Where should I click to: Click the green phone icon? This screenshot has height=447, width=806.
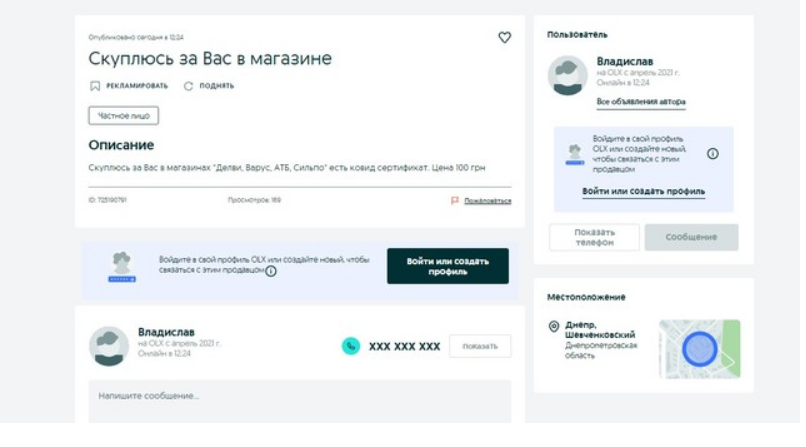[350, 346]
